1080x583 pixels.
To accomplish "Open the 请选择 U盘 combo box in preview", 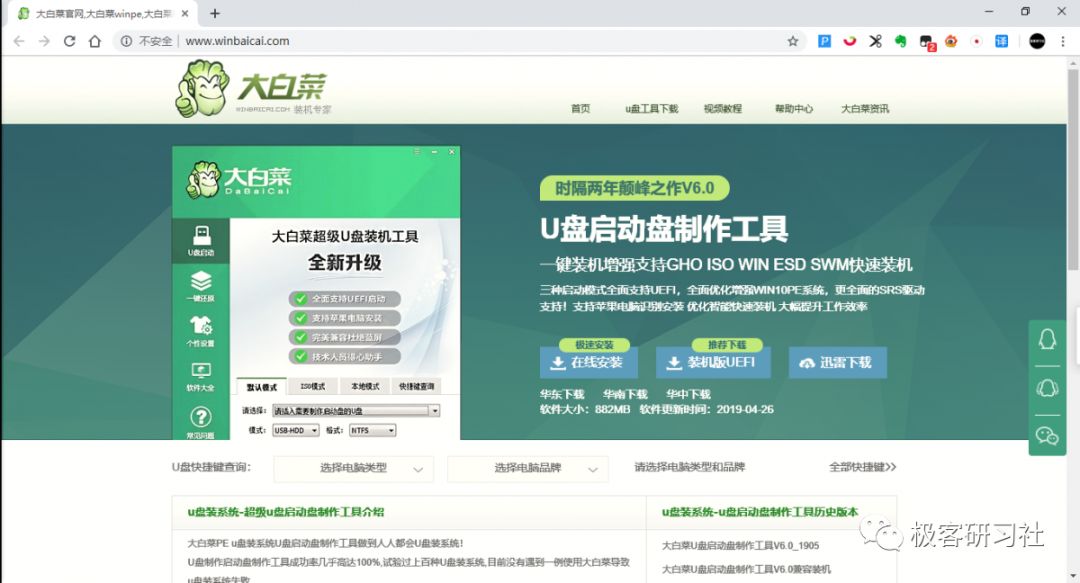I will coord(356,411).
